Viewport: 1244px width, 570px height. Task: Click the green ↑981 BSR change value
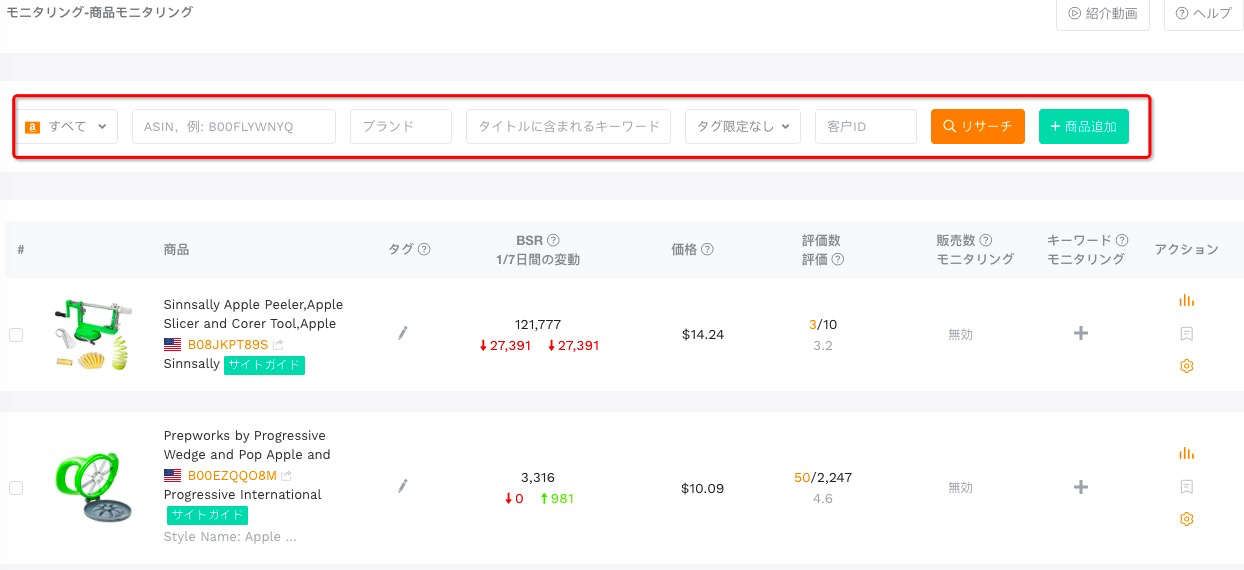[x=556, y=498]
